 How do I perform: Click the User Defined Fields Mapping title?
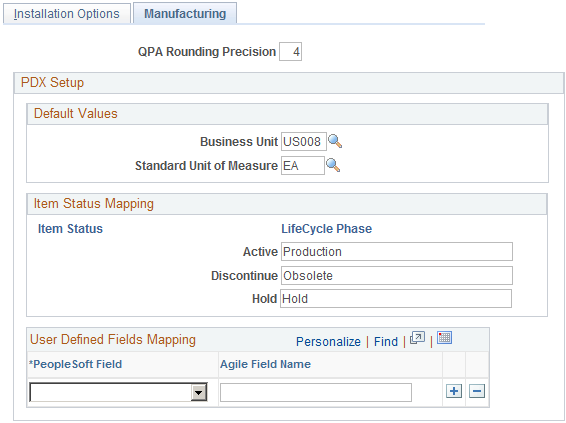pos(113,340)
